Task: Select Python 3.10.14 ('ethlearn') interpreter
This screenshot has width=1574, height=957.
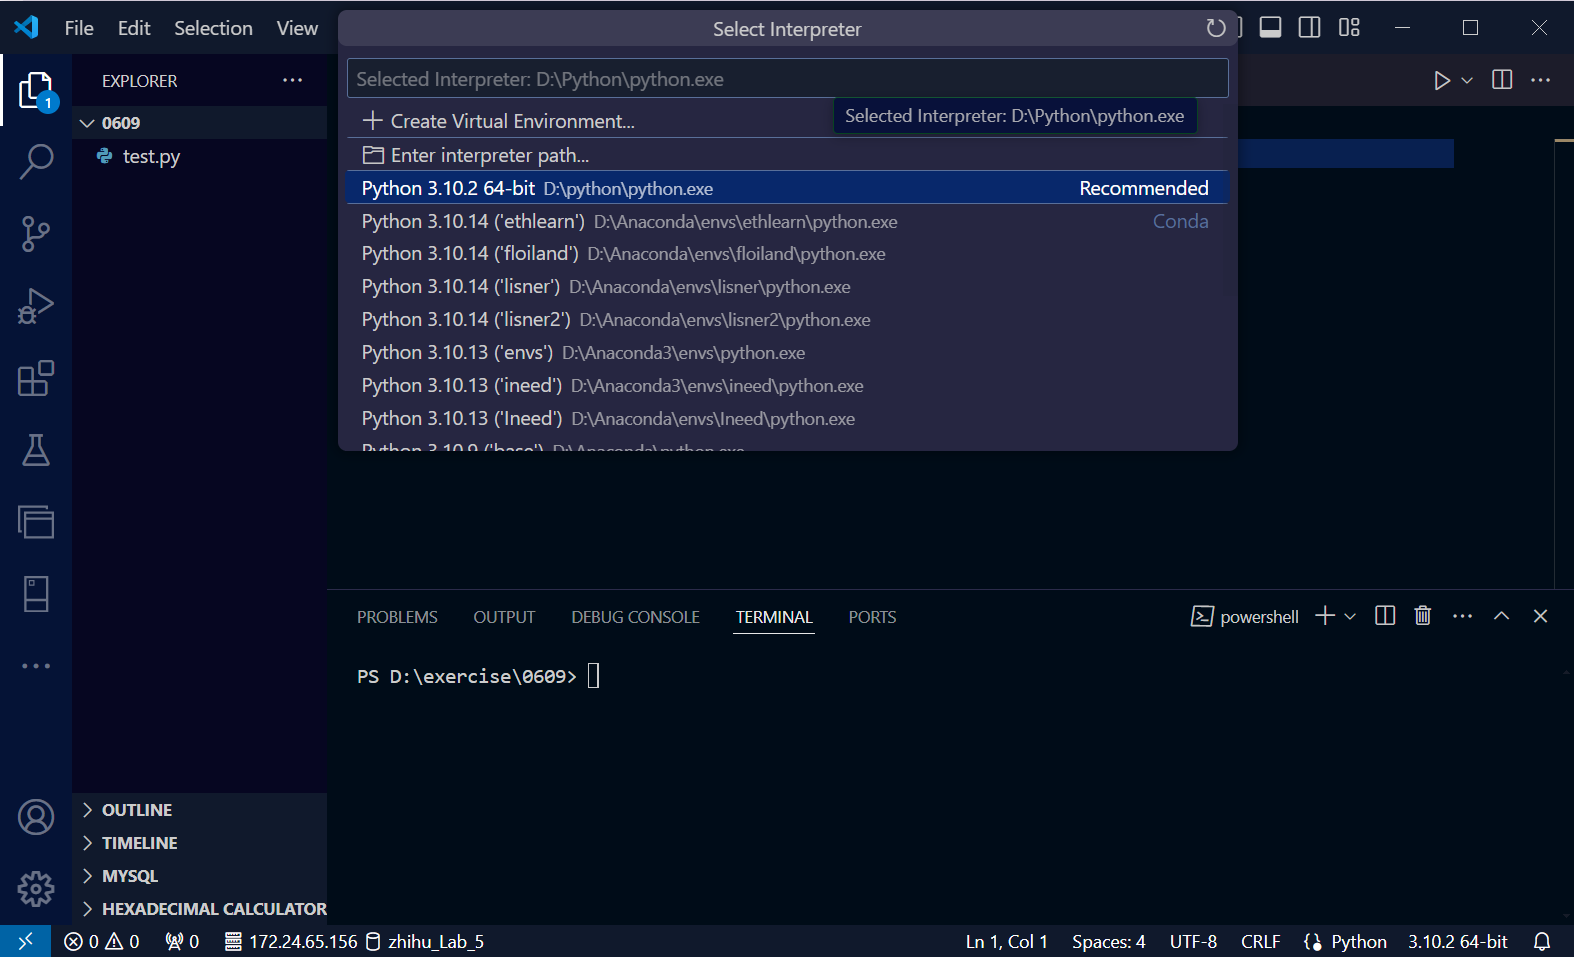Action: click(787, 221)
